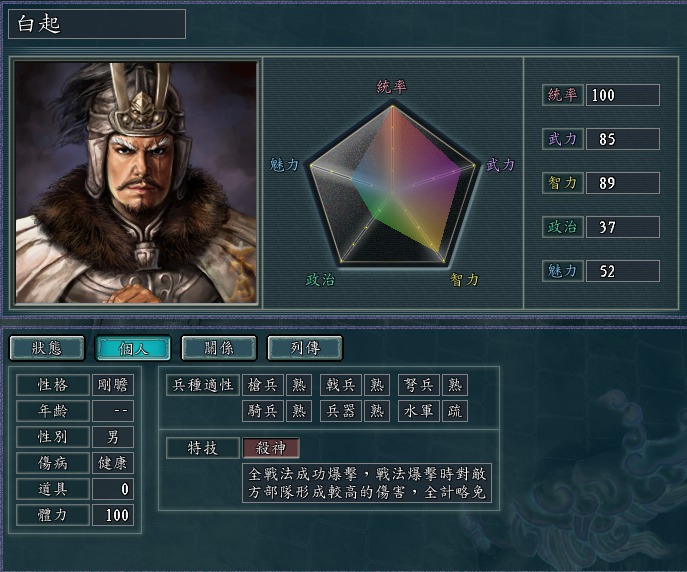Screen dimensions: 687x572
Task: Click the 弩兵 troop aptitude cell
Action: click(419, 385)
